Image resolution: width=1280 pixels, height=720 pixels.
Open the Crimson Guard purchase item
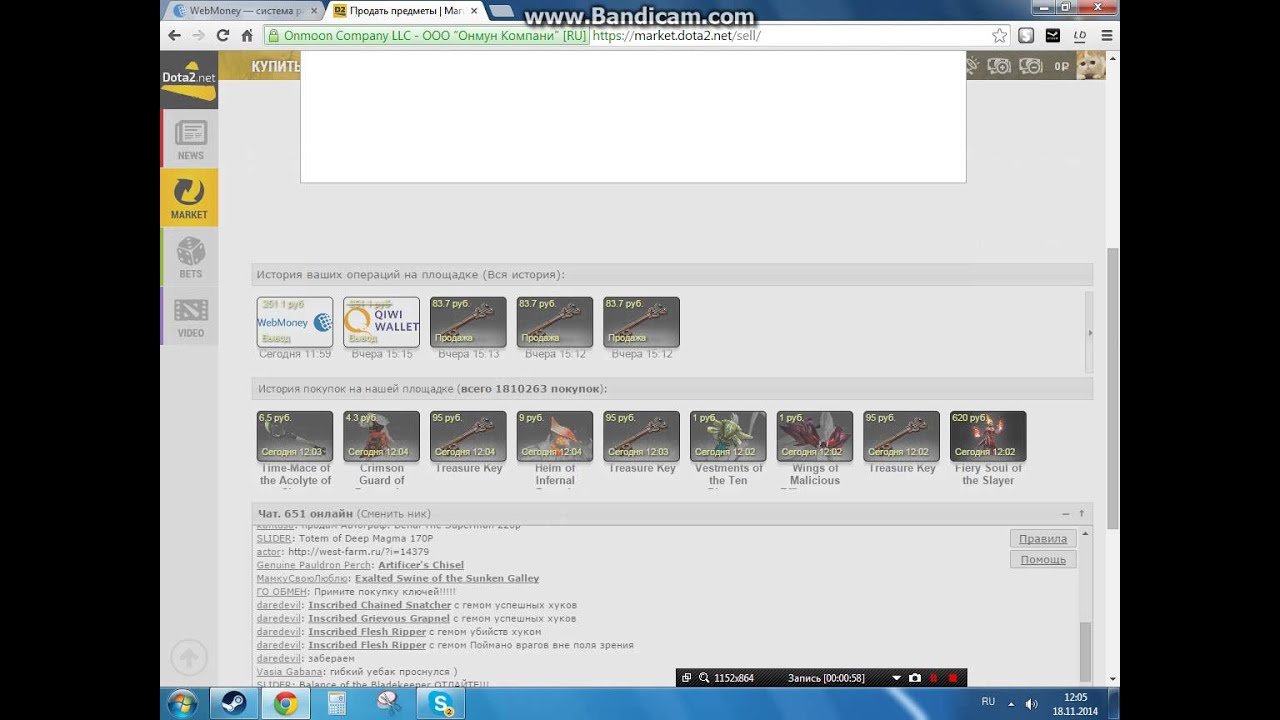[381, 436]
